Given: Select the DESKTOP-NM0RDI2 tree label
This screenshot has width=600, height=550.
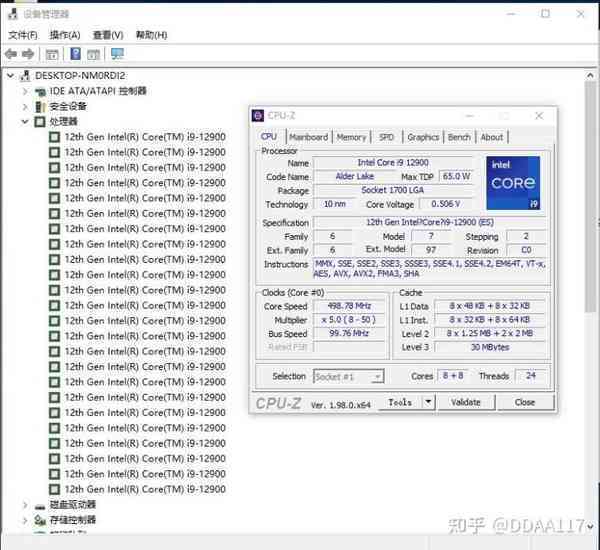Looking at the screenshot, I should pos(80,76).
